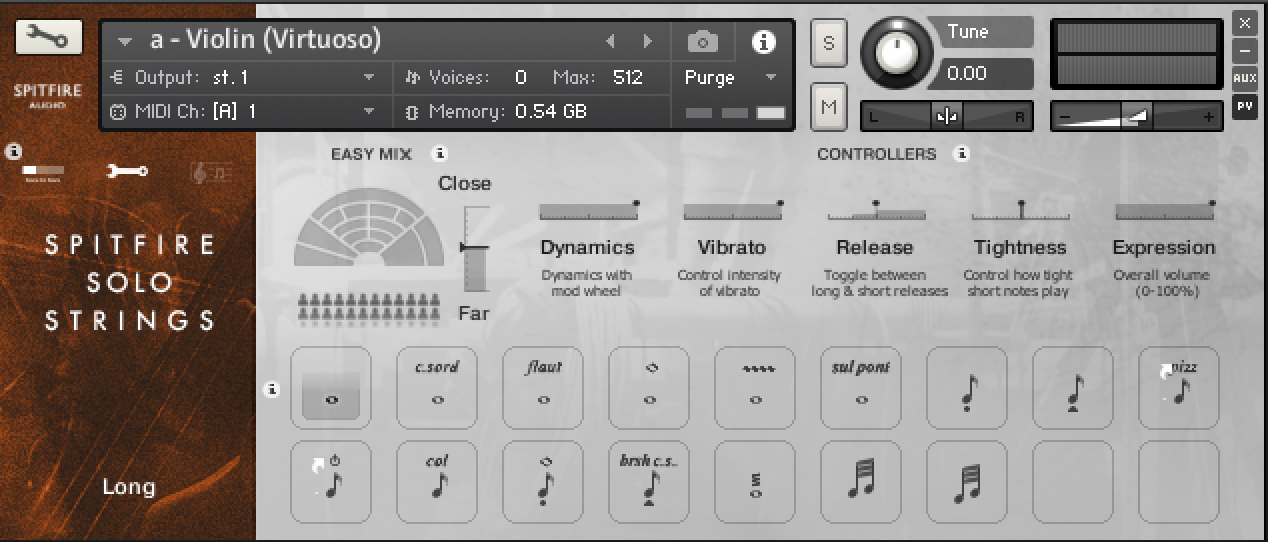This screenshot has width=1268, height=542.
Task: Show instrument info with header info icon
Action: pos(764,41)
